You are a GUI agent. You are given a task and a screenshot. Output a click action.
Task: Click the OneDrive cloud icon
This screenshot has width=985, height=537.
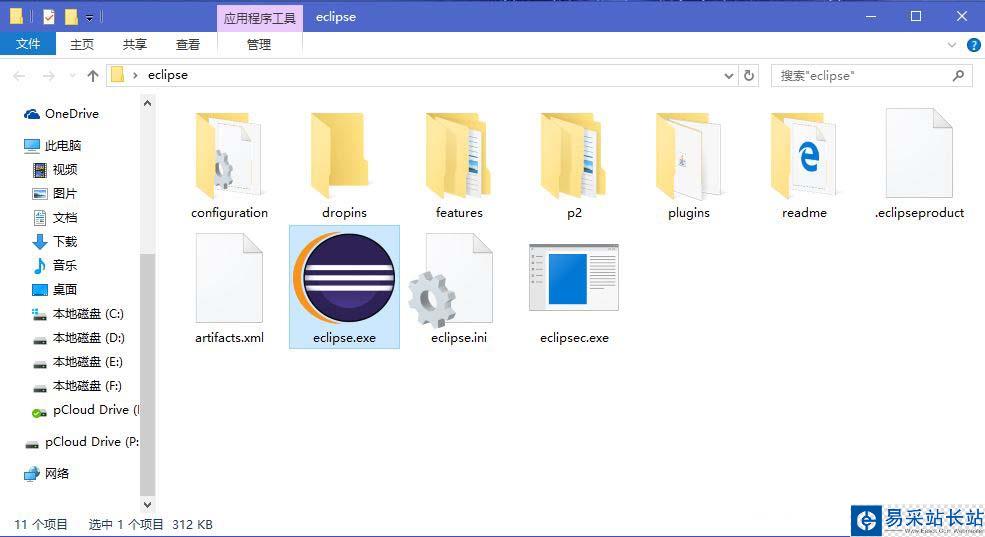click(x=32, y=114)
